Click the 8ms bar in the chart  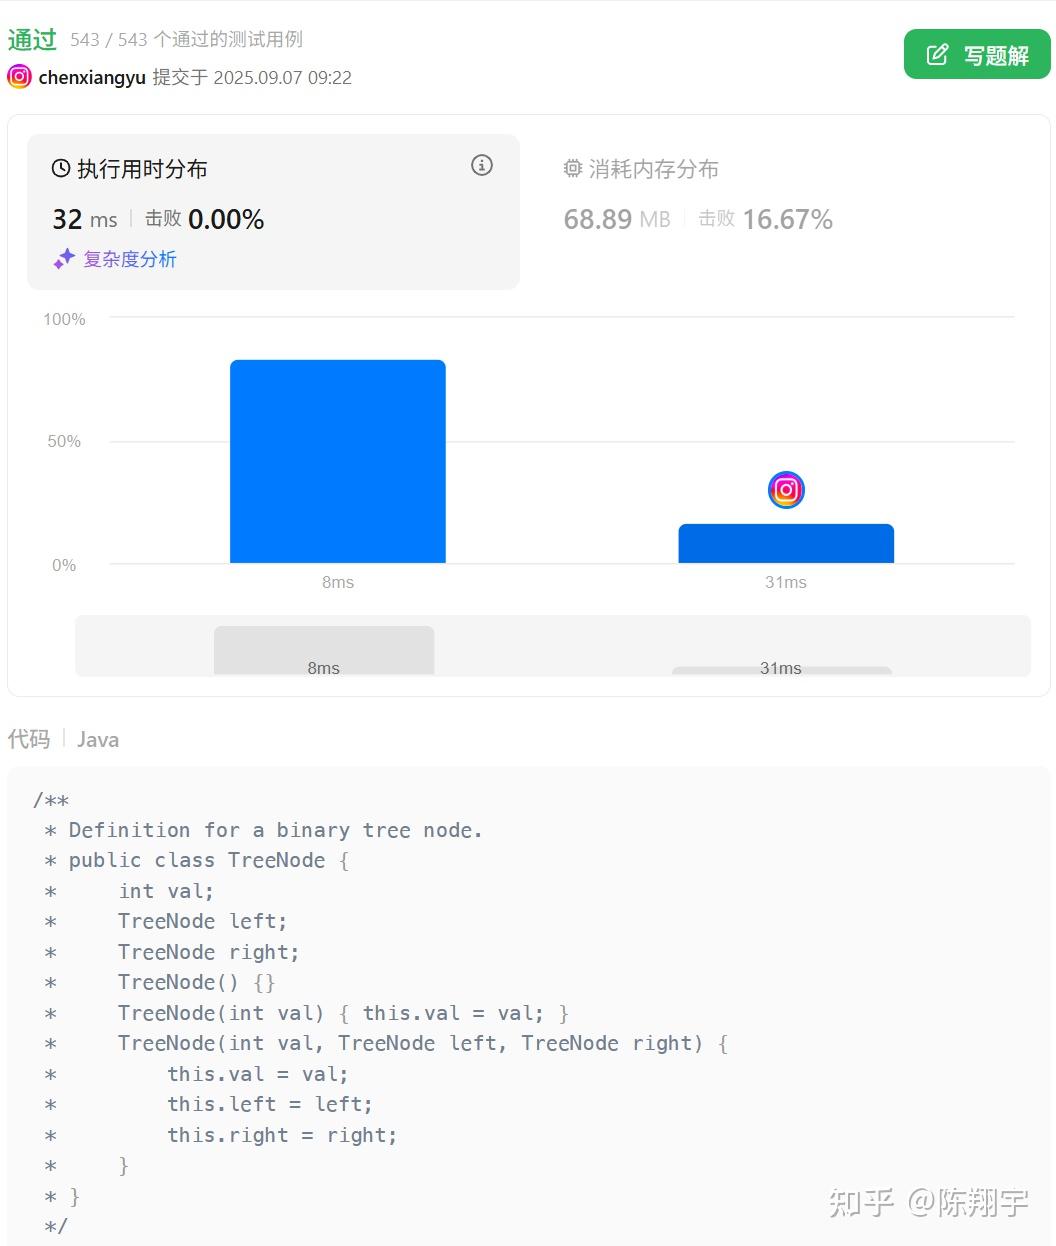338,461
